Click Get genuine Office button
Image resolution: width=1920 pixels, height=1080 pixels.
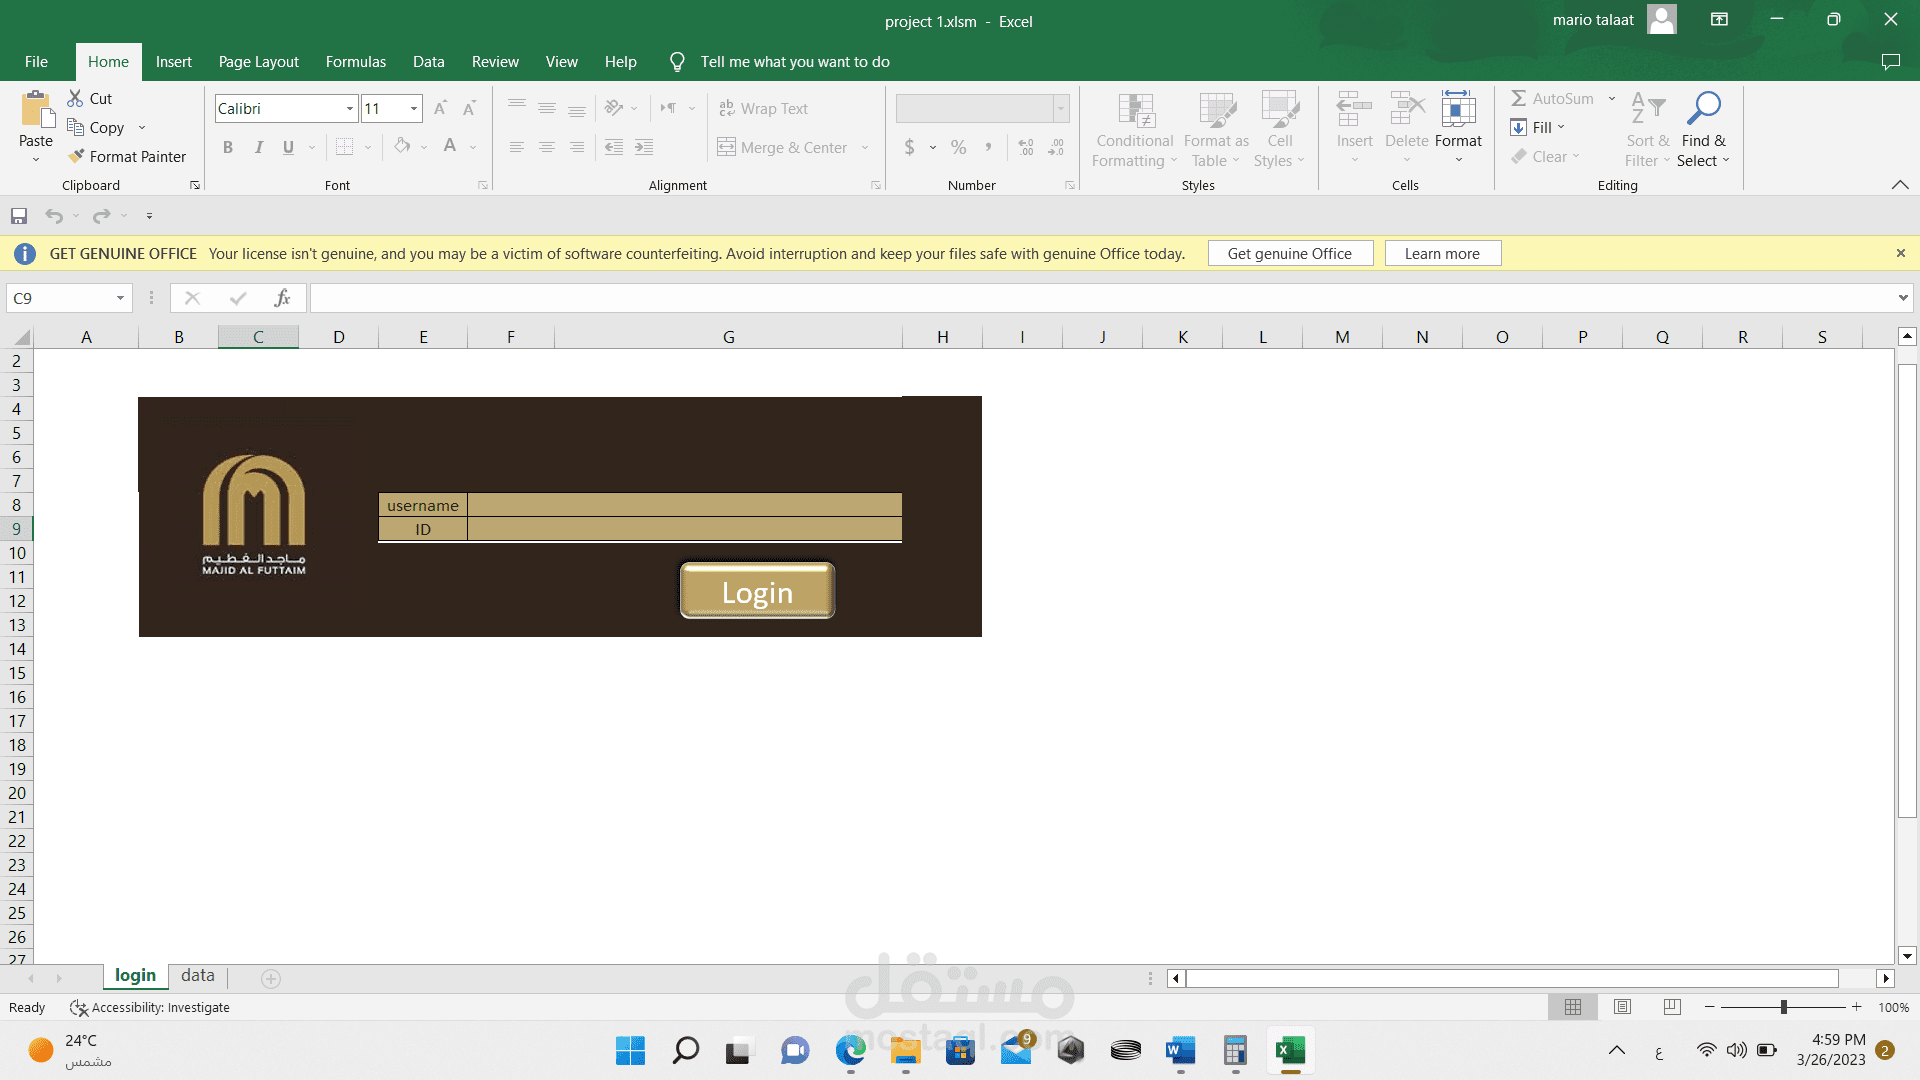point(1290,253)
